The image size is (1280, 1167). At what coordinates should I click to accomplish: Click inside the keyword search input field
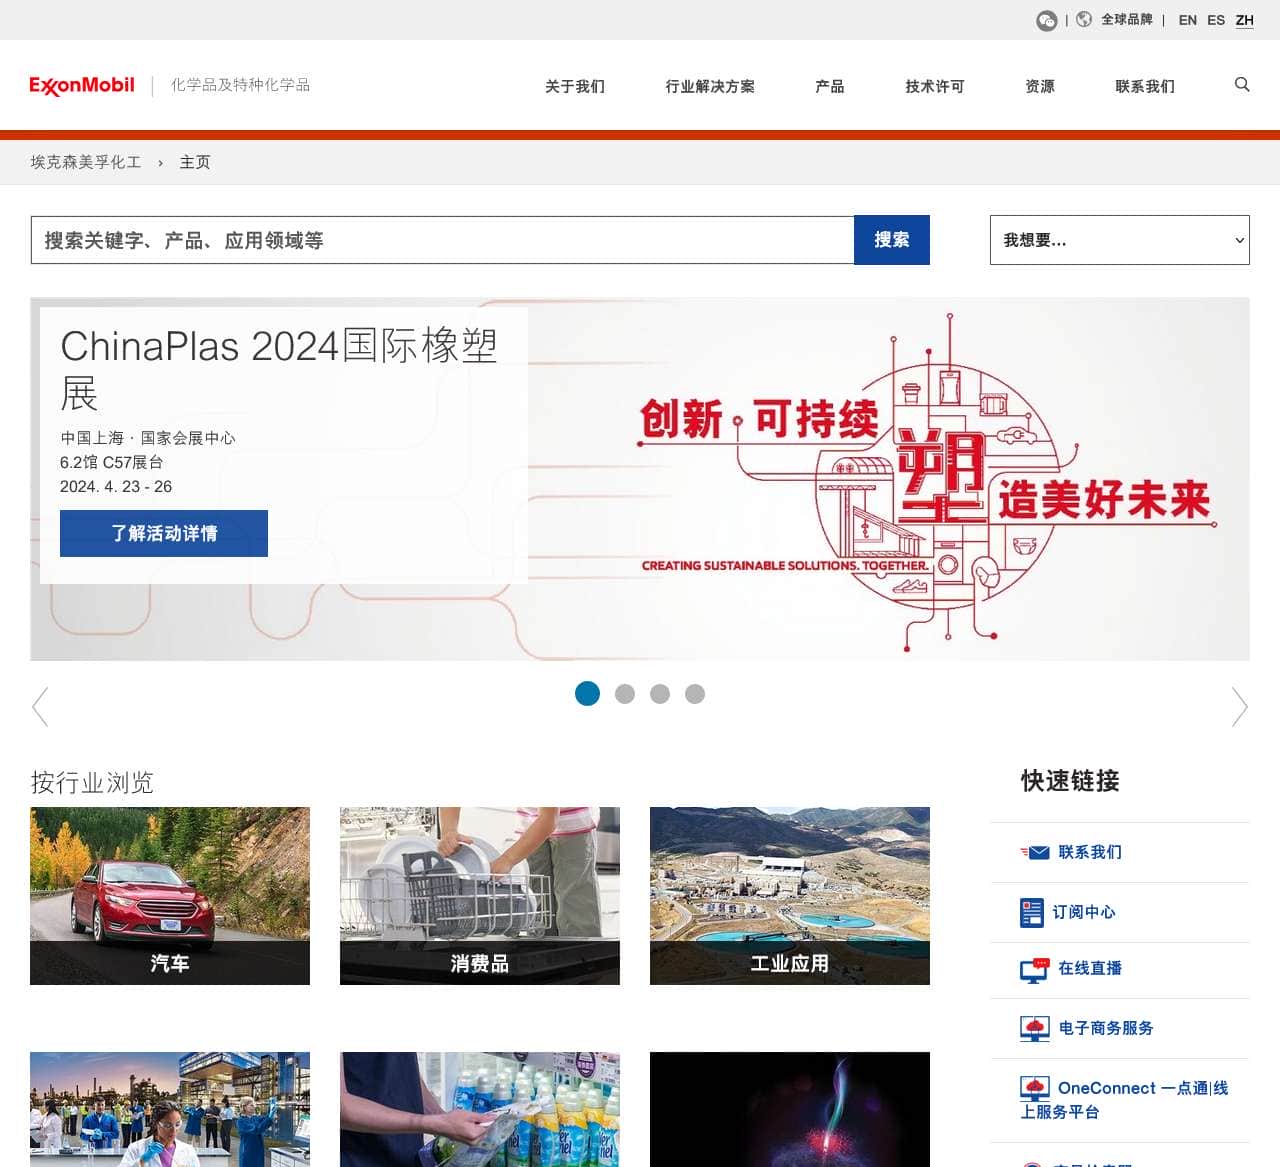pos(440,240)
